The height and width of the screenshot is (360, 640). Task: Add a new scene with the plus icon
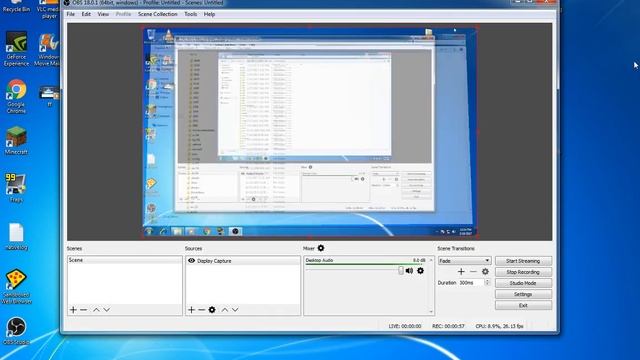point(73,310)
